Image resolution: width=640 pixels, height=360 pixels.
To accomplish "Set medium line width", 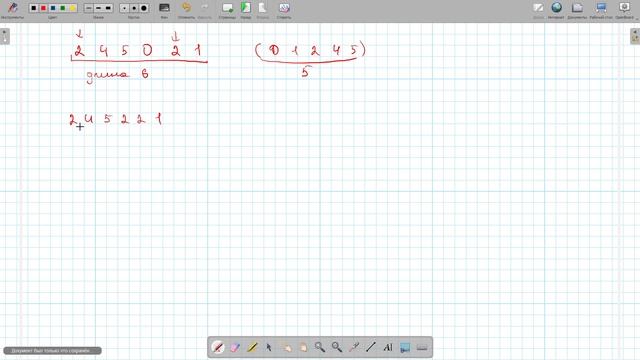I will [x=98, y=8].
